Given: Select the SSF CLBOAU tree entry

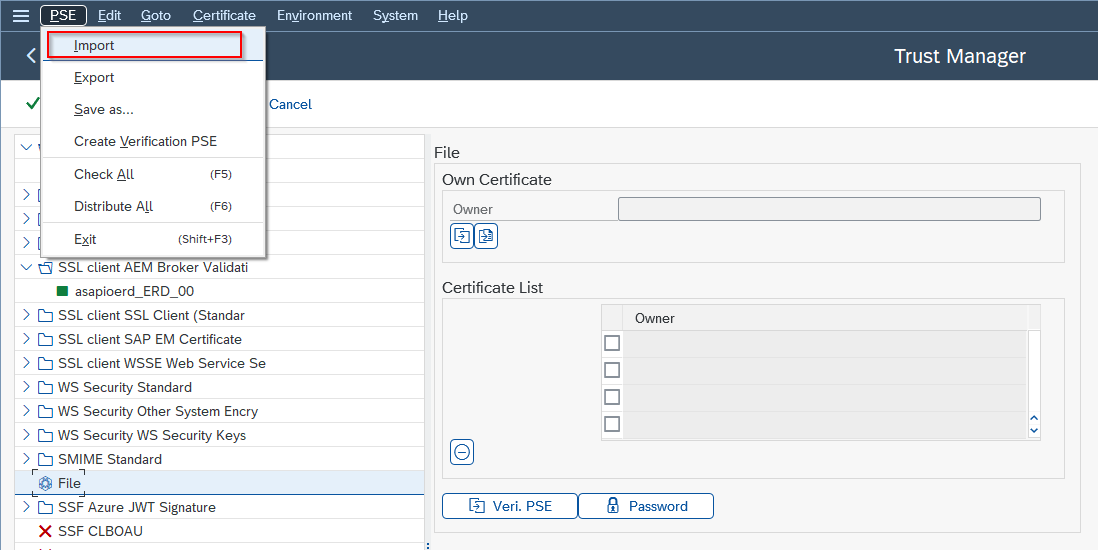Looking at the screenshot, I should (x=100, y=531).
